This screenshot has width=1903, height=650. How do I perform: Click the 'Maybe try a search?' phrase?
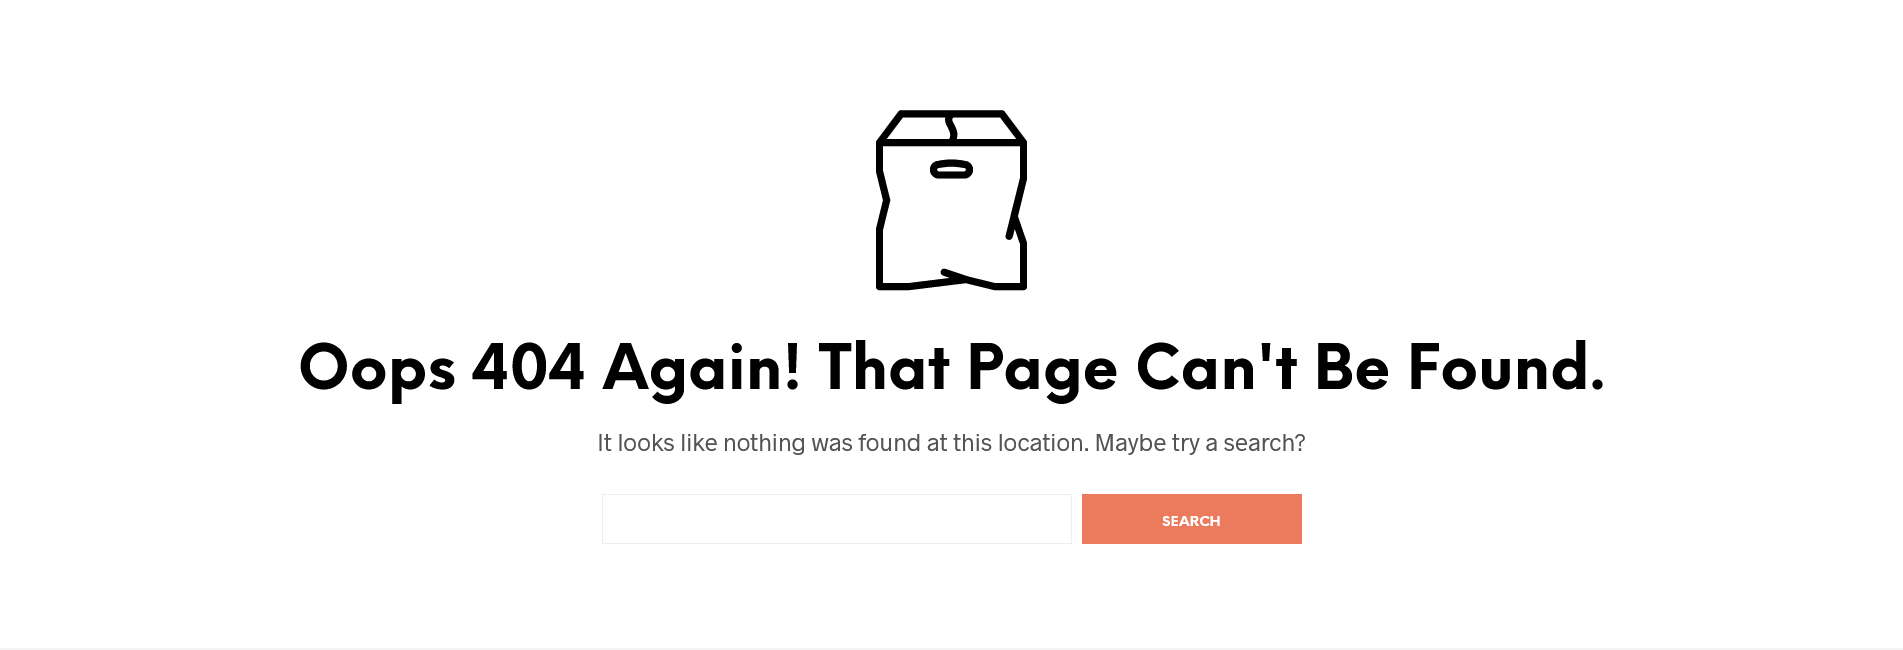click(1200, 443)
